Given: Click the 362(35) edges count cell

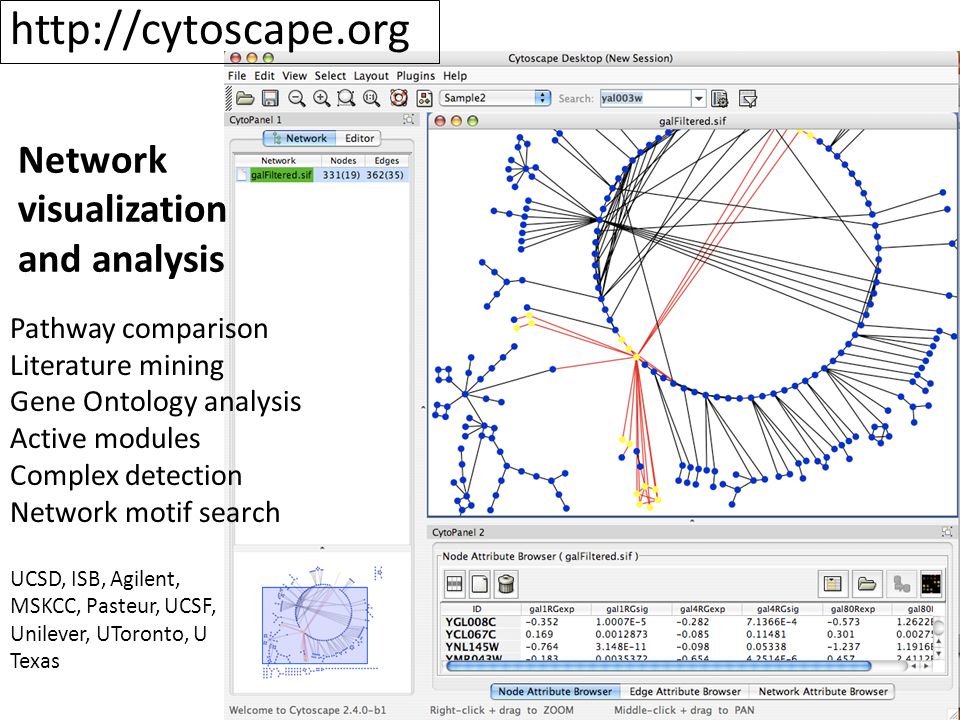Looking at the screenshot, I should (385, 175).
